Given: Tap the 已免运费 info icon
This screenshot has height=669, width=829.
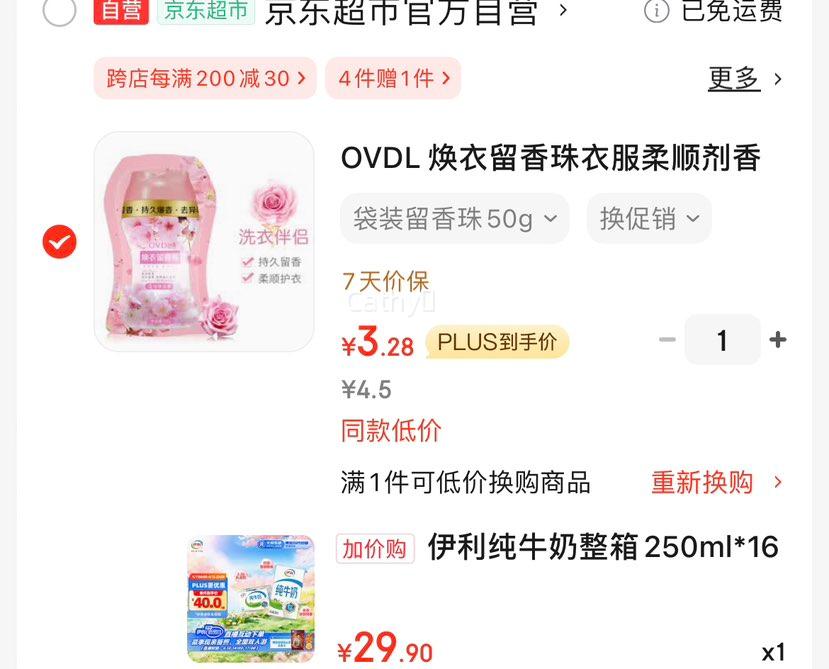Looking at the screenshot, I should tap(656, 11).
